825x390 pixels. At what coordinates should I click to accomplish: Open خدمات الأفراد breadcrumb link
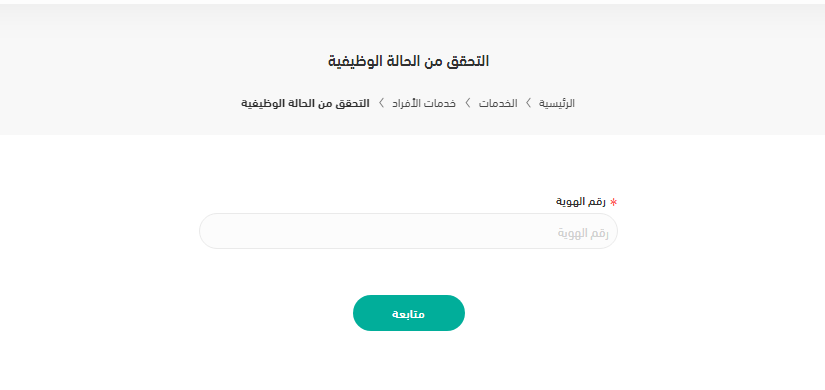tap(424, 103)
